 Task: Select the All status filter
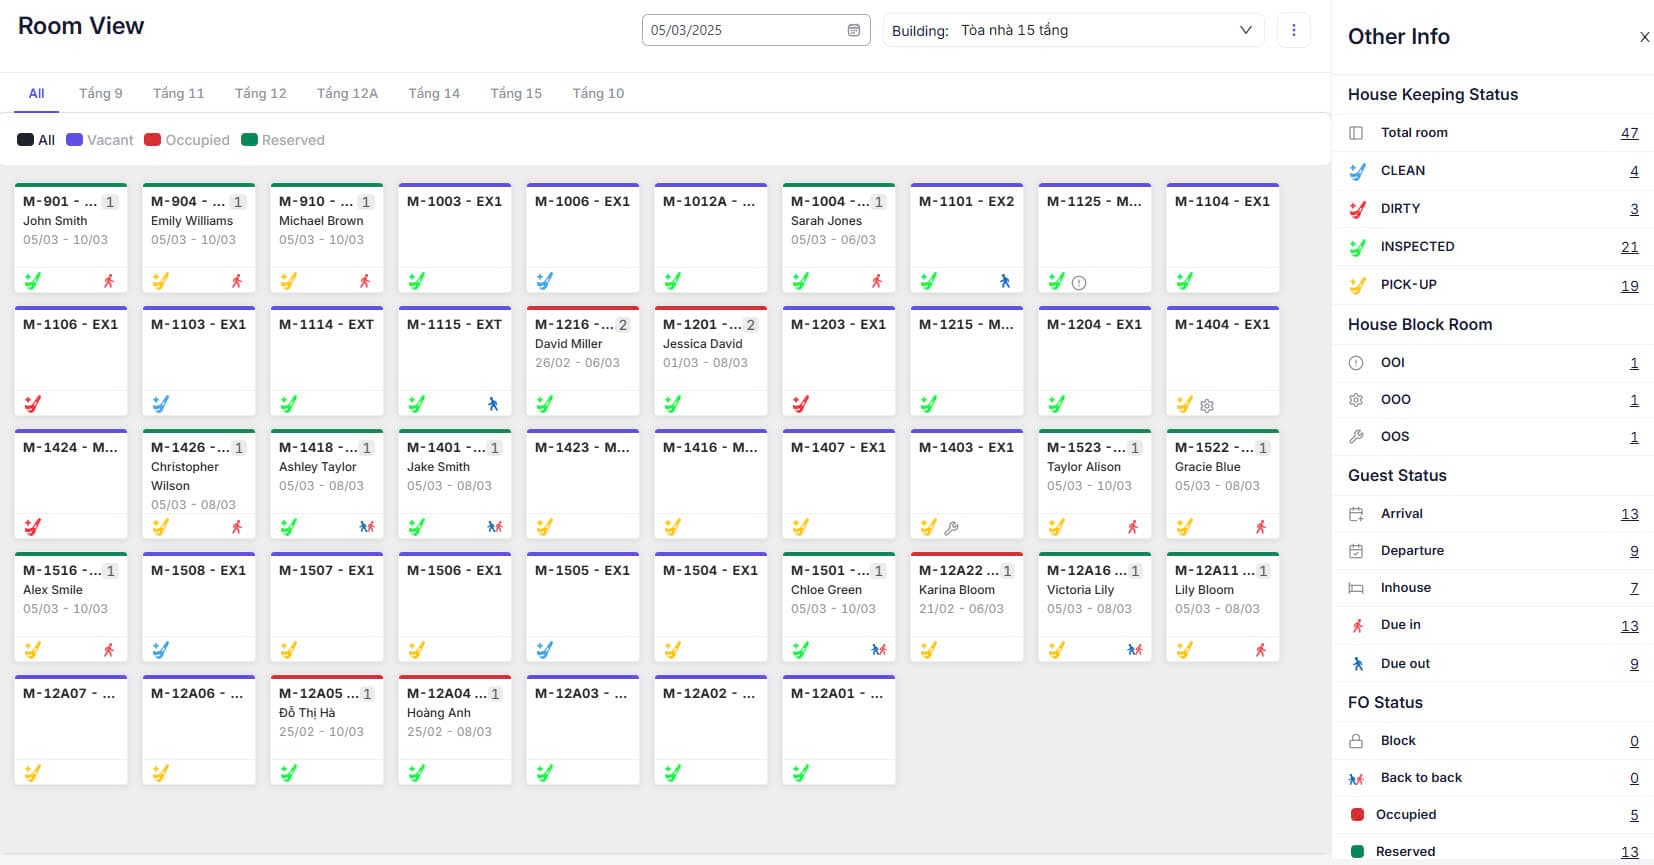pos(36,140)
